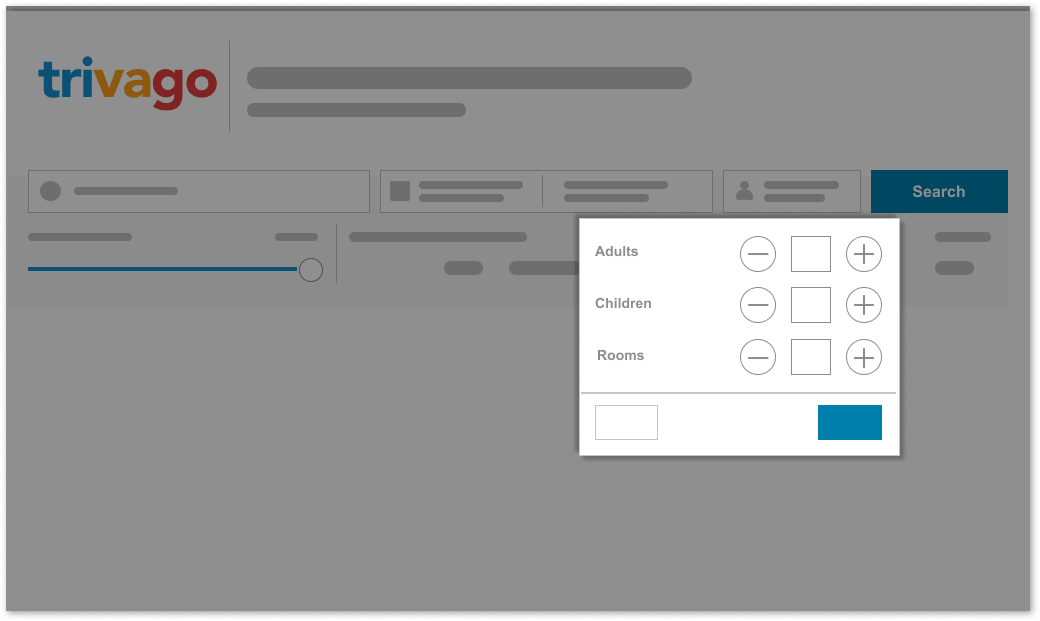Screen dimensions: 1040x621
Task: Increase Rooms count with plus icon
Action: (x=864, y=357)
